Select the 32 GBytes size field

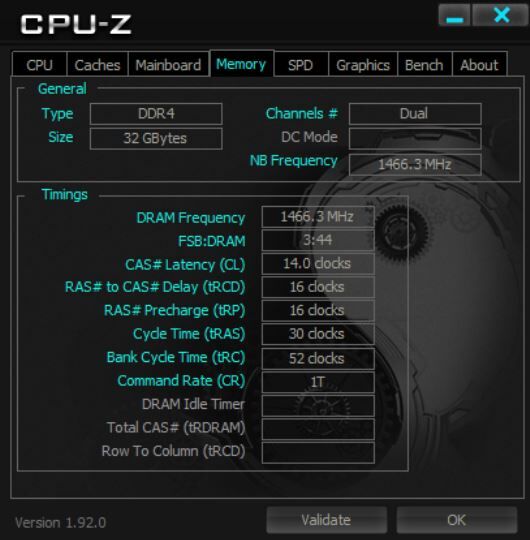(x=156, y=138)
